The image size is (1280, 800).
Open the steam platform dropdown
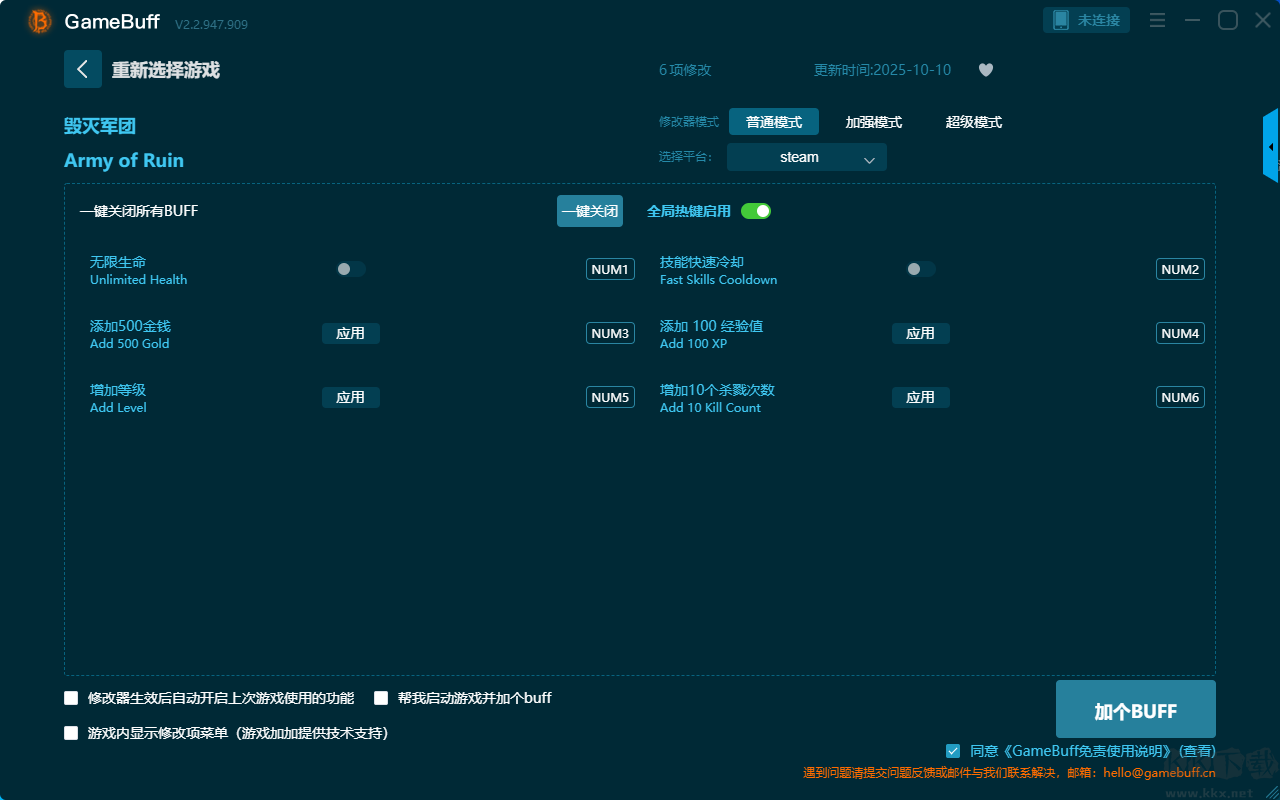[x=806, y=157]
